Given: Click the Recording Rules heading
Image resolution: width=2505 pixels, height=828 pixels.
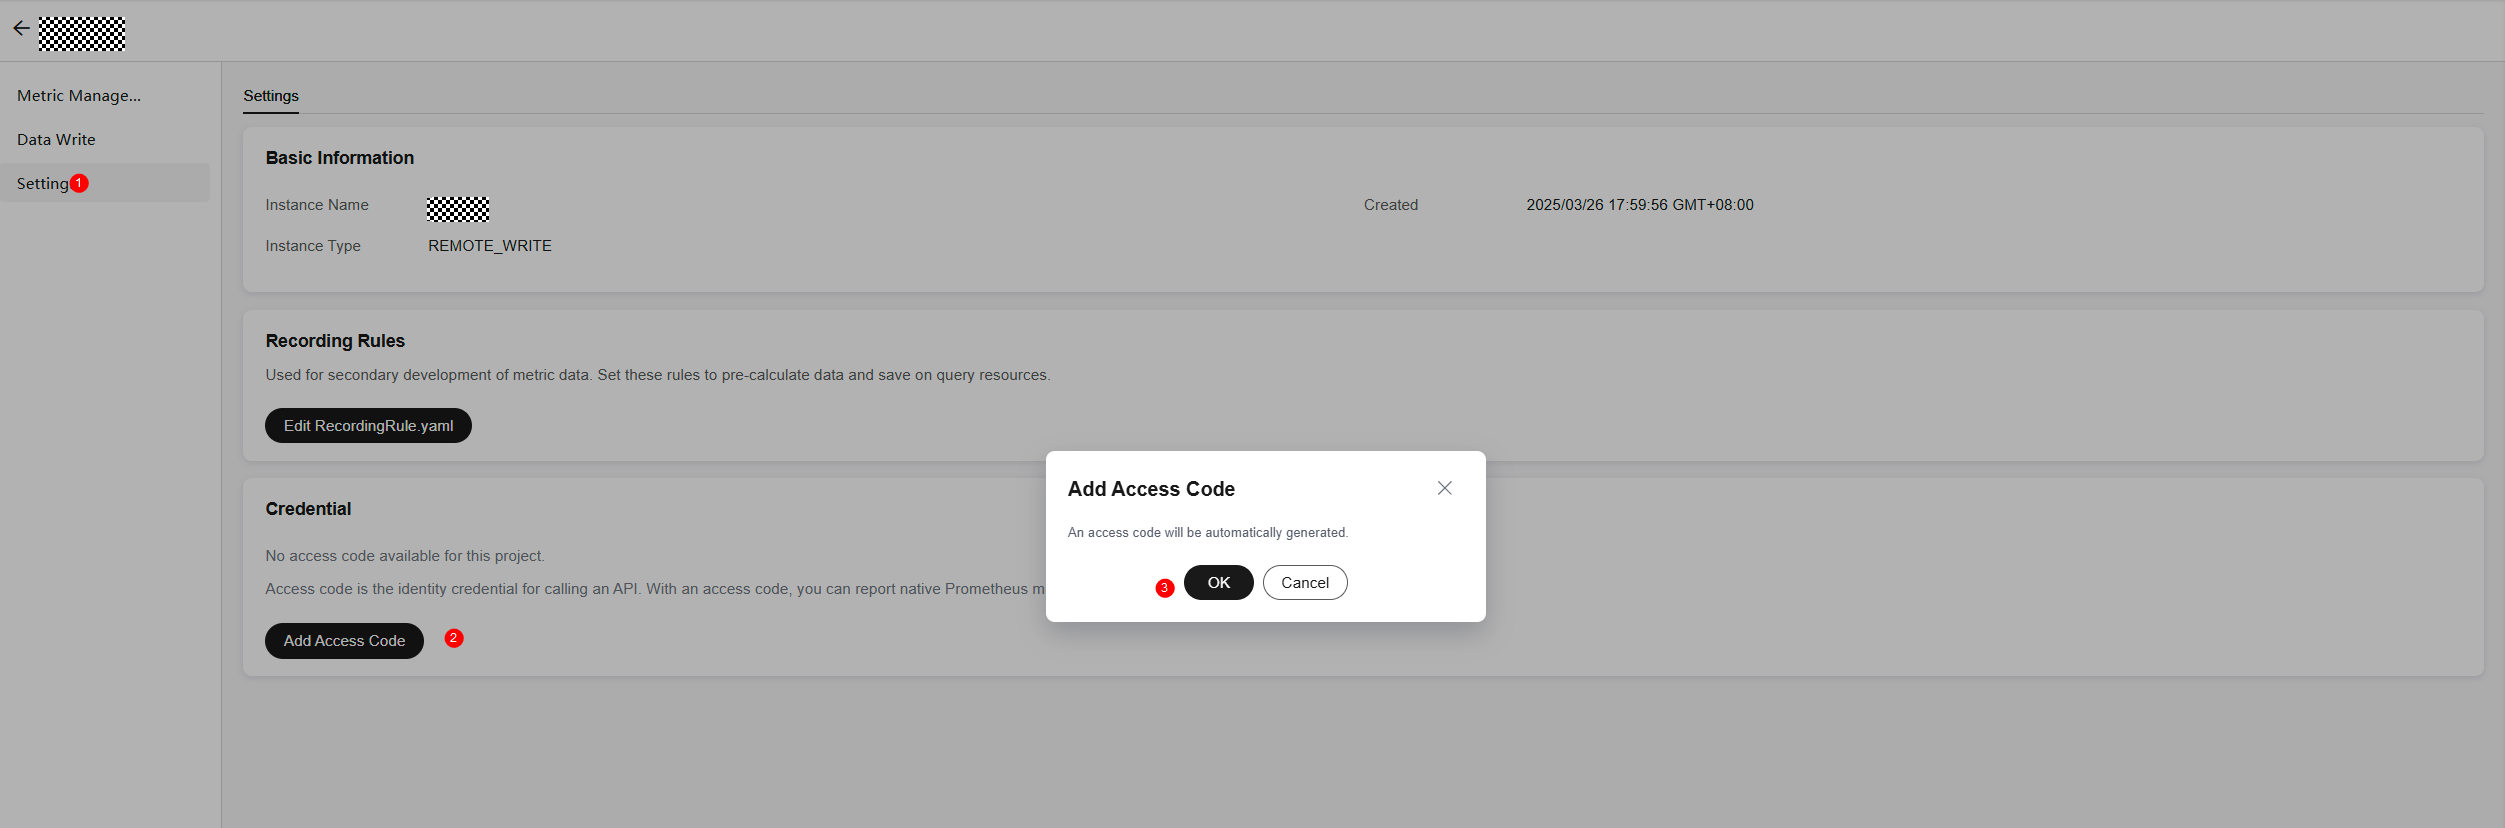Looking at the screenshot, I should 335,341.
